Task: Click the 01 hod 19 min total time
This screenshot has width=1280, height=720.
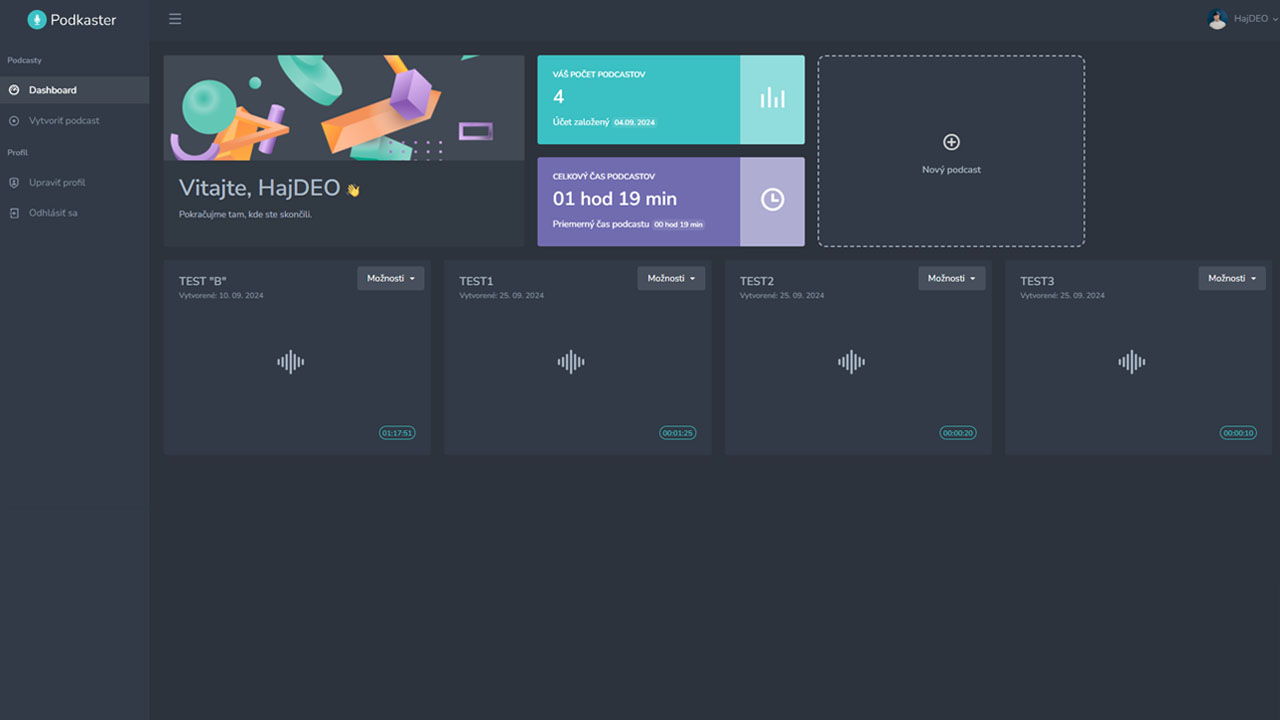Action: [x=615, y=199]
